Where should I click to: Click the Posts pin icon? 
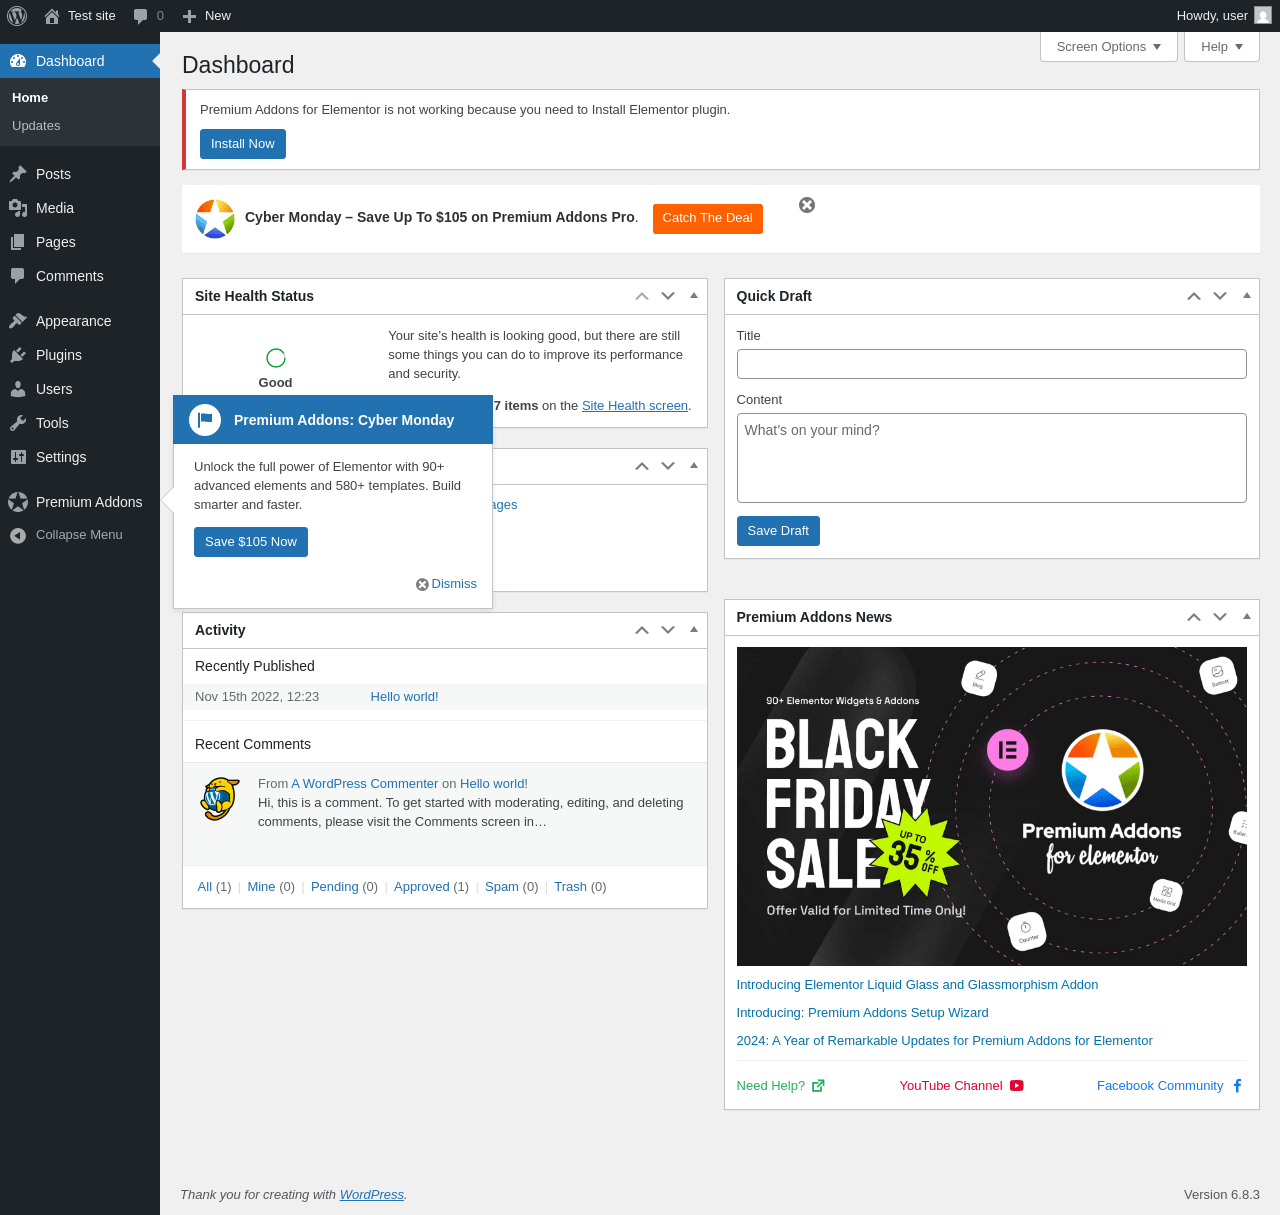[x=18, y=174]
